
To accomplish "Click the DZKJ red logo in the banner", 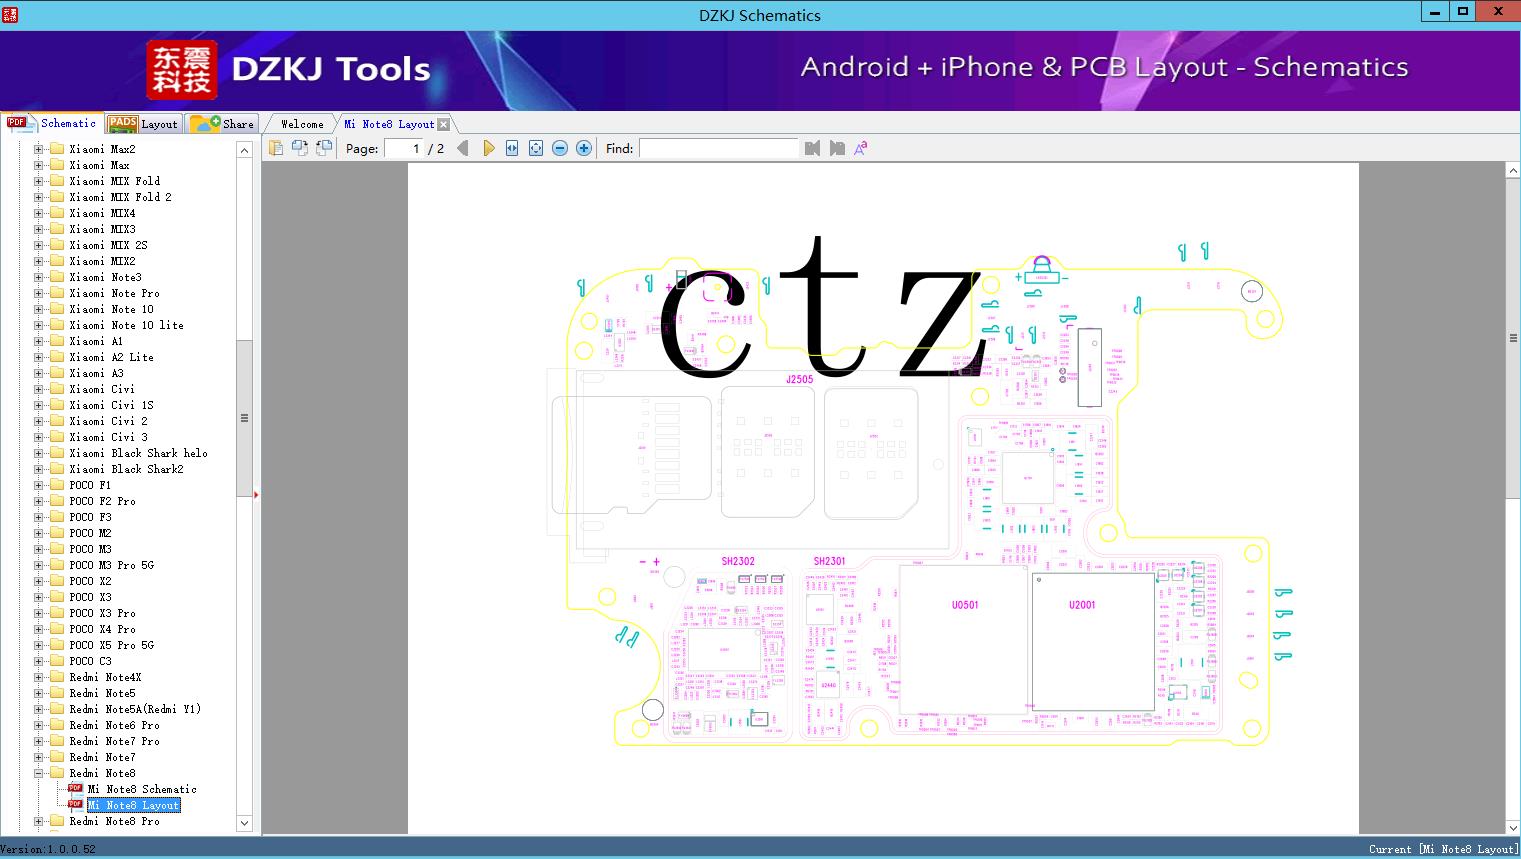I will point(182,70).
